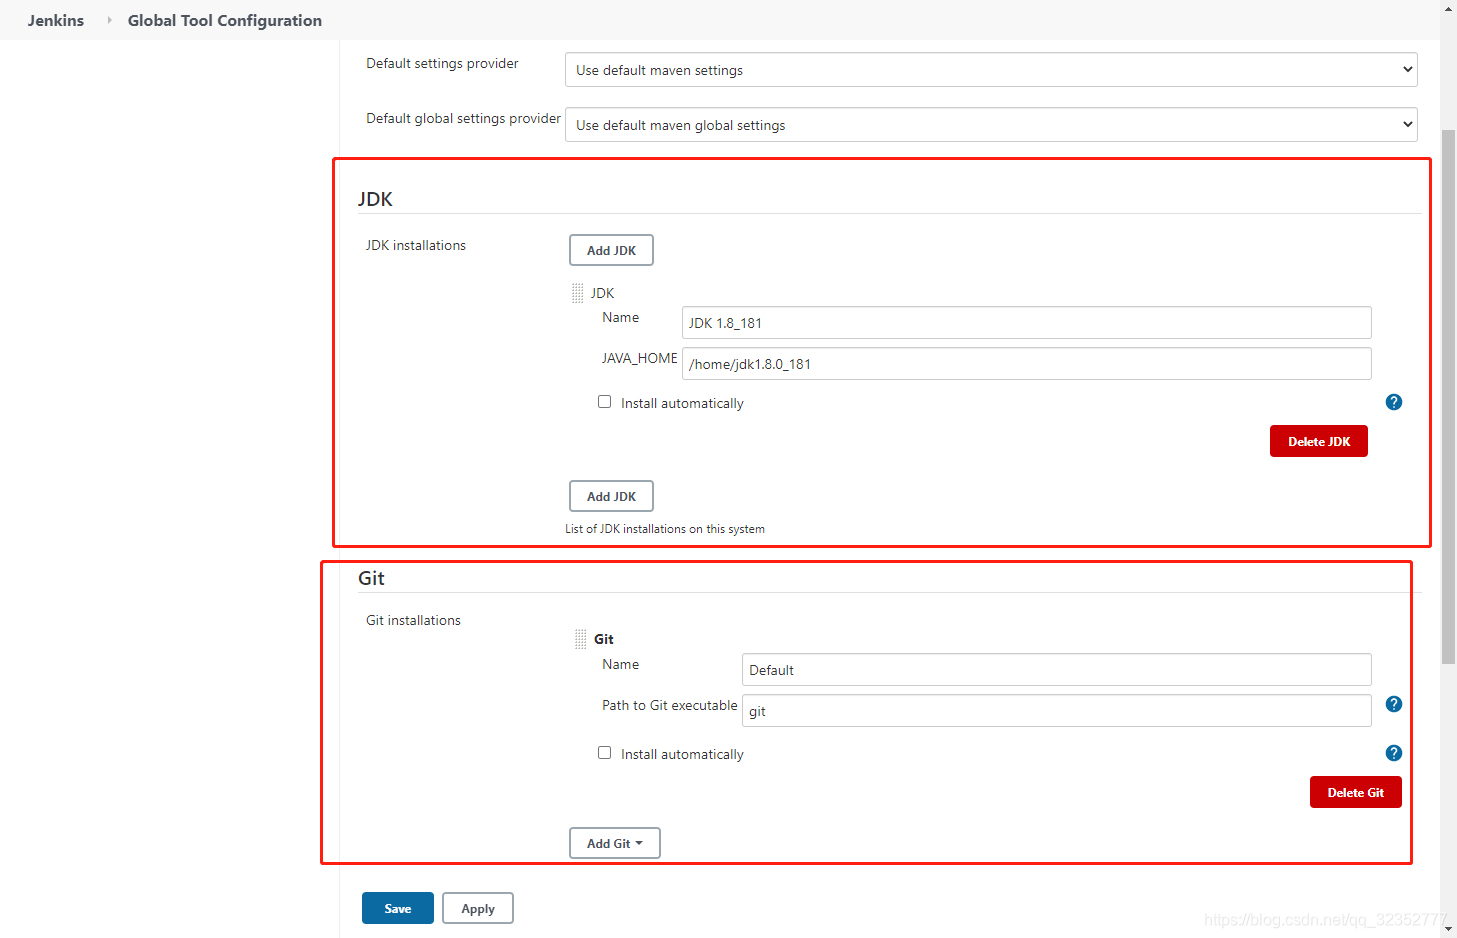Save the tool configuration

coord(398,908)
